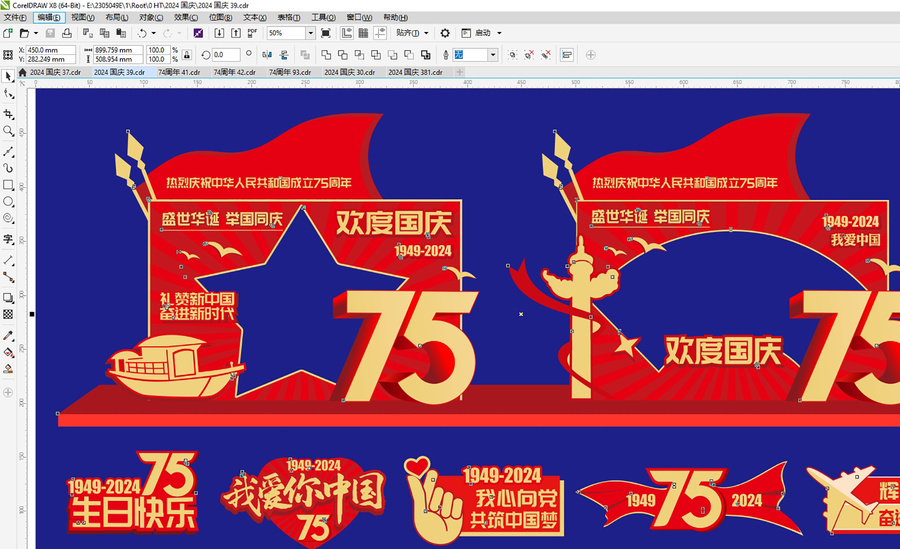This screenshot has width=900, height=549.
Task: Click the new document tab plus button
Action: 459,72
